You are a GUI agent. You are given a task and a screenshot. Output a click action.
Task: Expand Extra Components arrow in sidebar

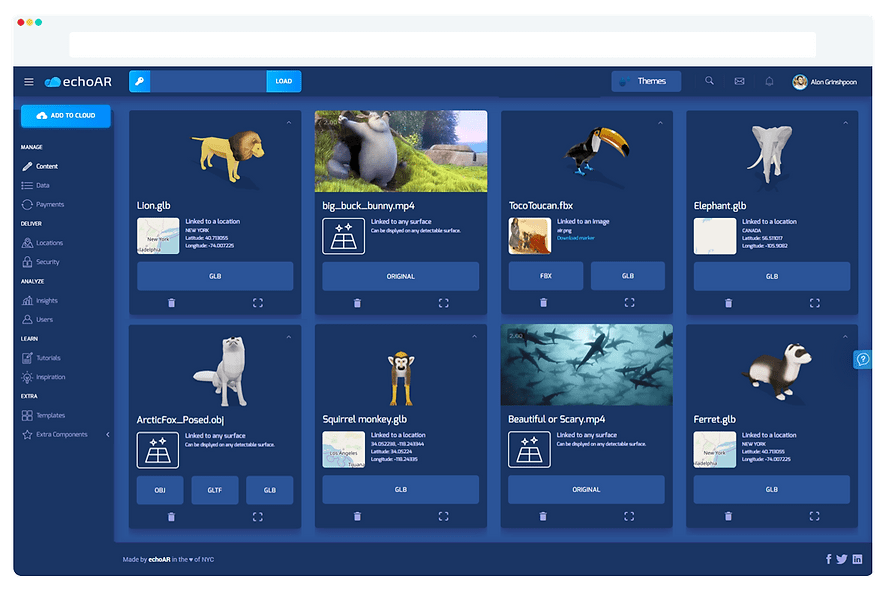[108, 435]
